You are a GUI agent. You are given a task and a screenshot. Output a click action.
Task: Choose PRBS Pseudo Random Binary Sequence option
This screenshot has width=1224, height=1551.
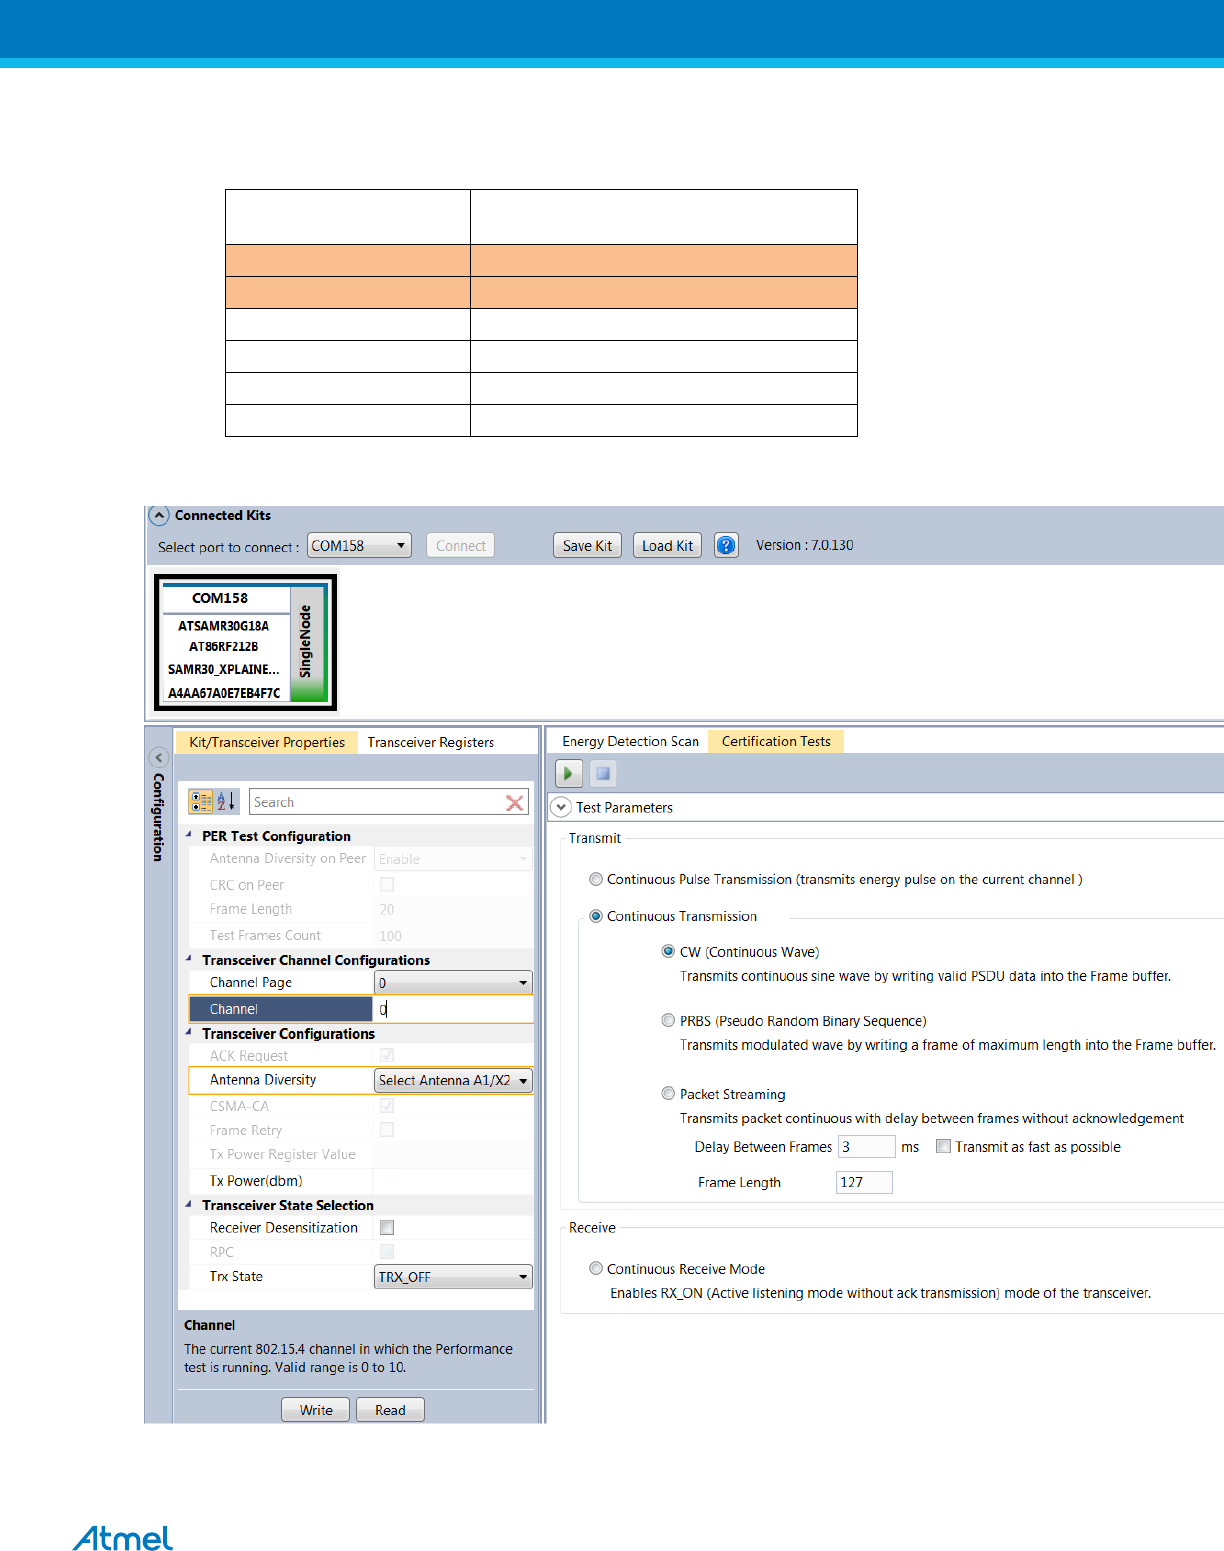click(x=668, y=1020)
